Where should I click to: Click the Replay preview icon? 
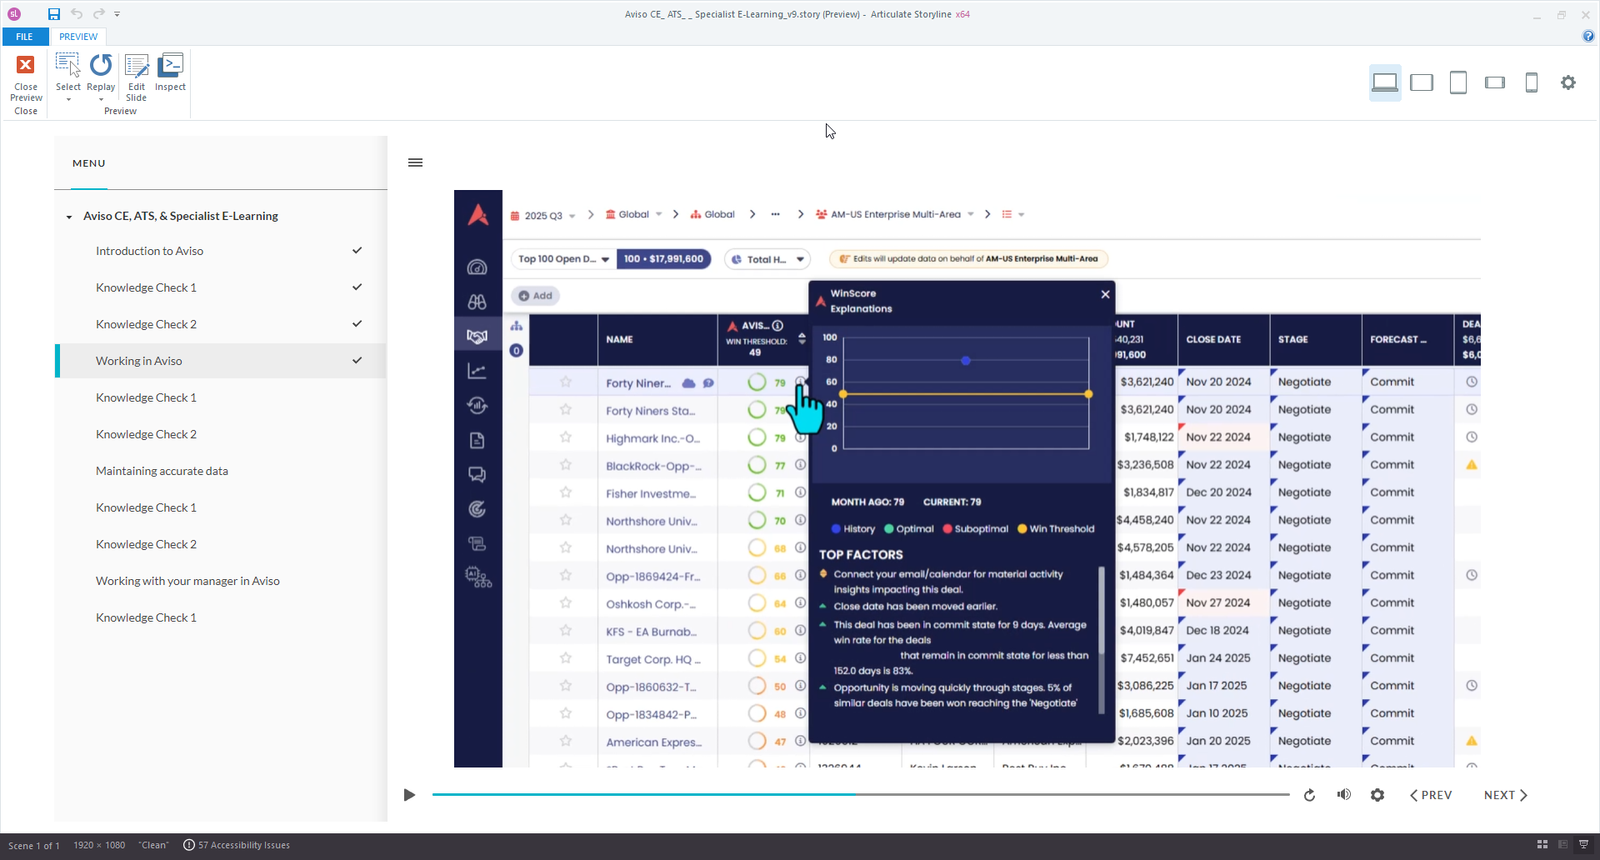click(x=101, y=66)
